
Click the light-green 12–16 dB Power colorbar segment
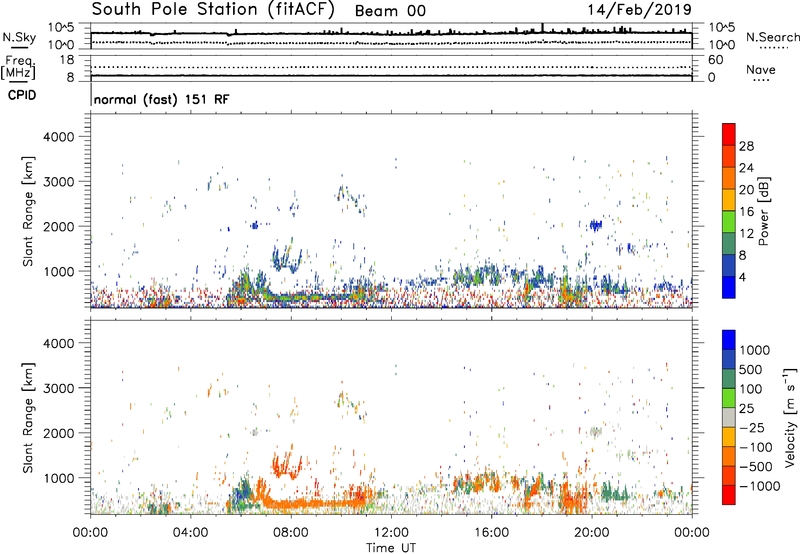[729, 222]
